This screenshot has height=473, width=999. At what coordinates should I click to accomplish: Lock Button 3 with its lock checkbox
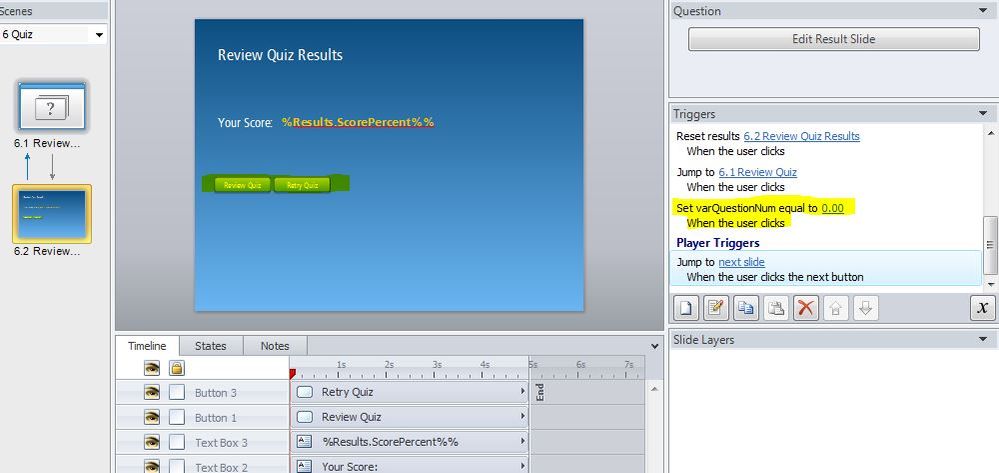pos(176,392)
